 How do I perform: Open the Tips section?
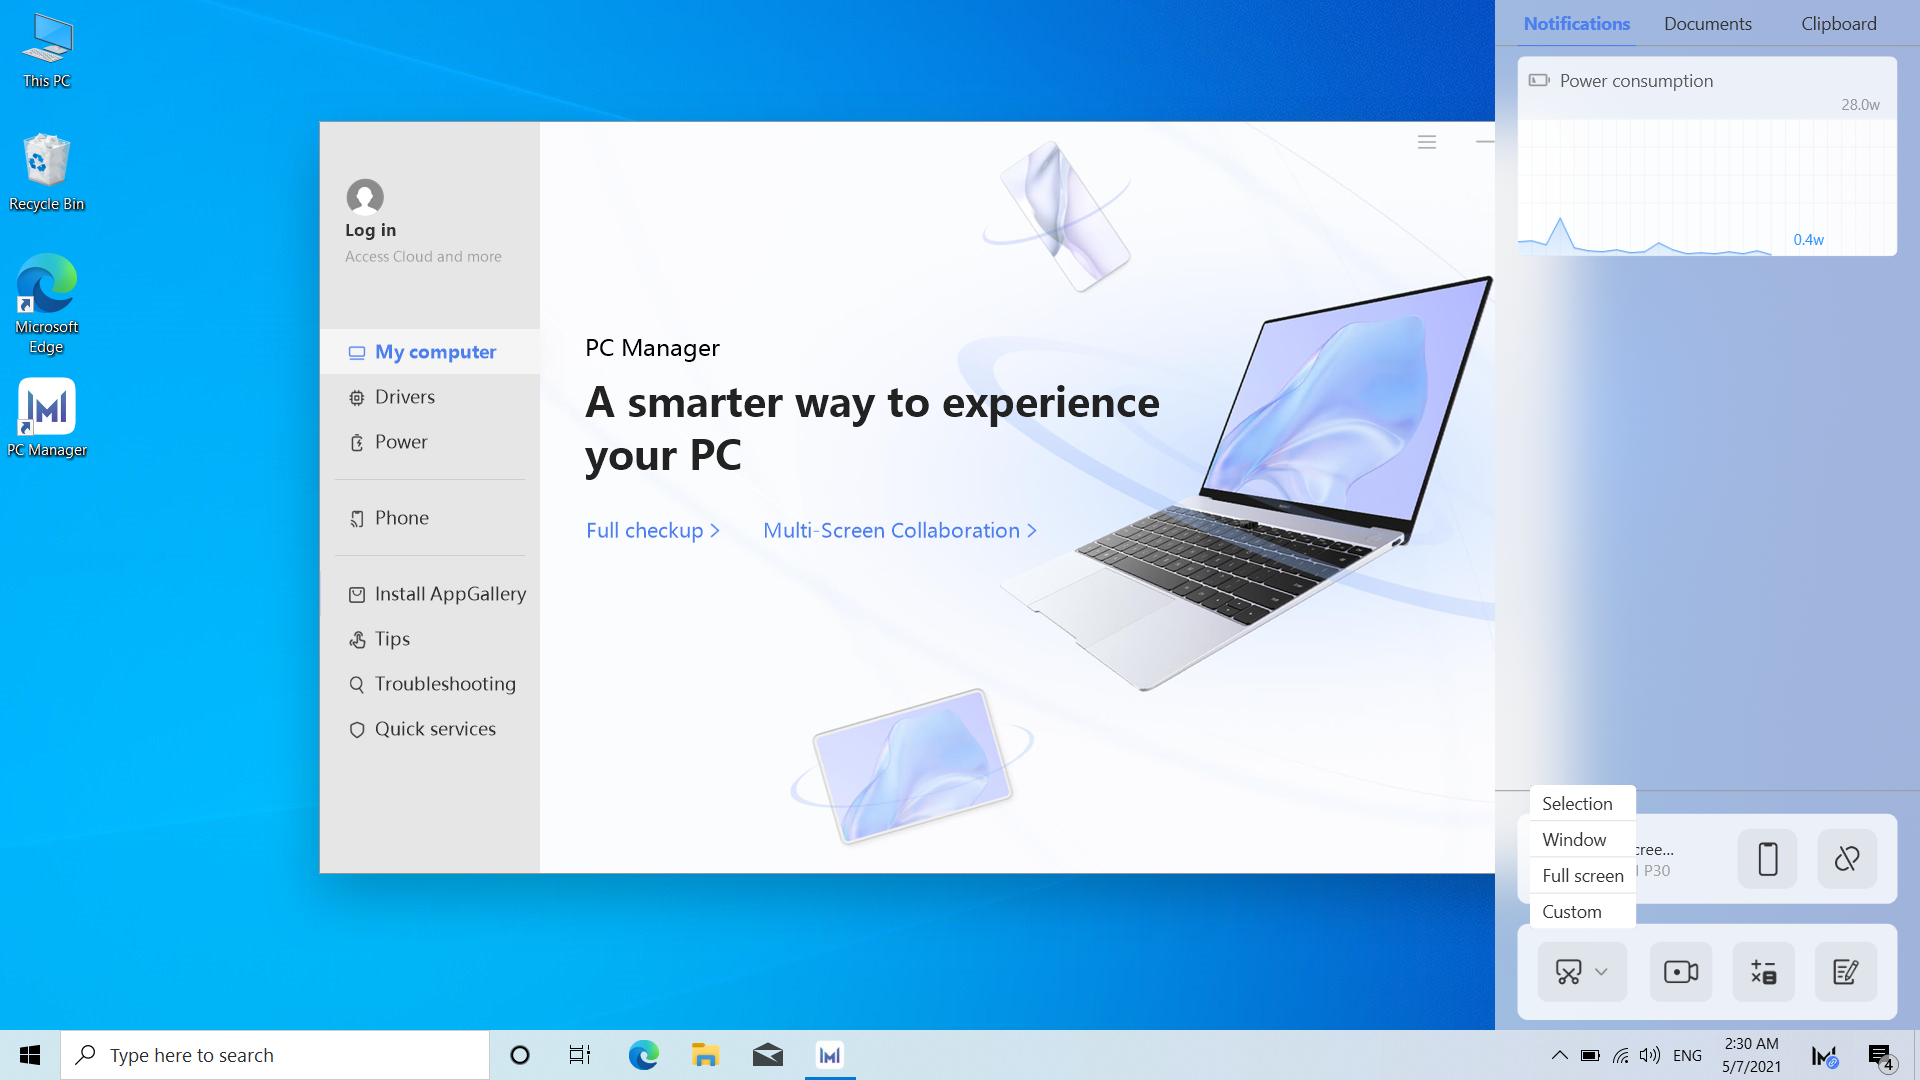point(430,639)
